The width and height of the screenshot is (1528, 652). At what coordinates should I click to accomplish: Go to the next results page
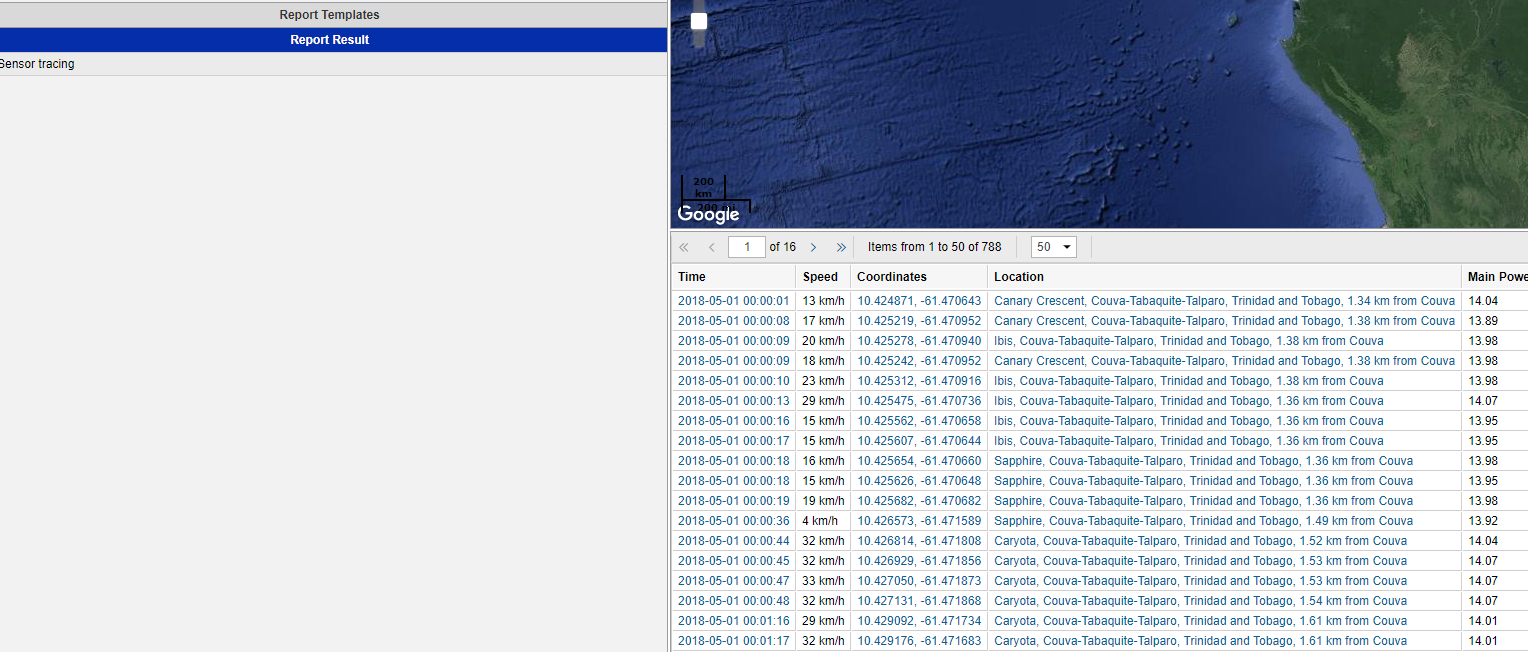point(813,247)
